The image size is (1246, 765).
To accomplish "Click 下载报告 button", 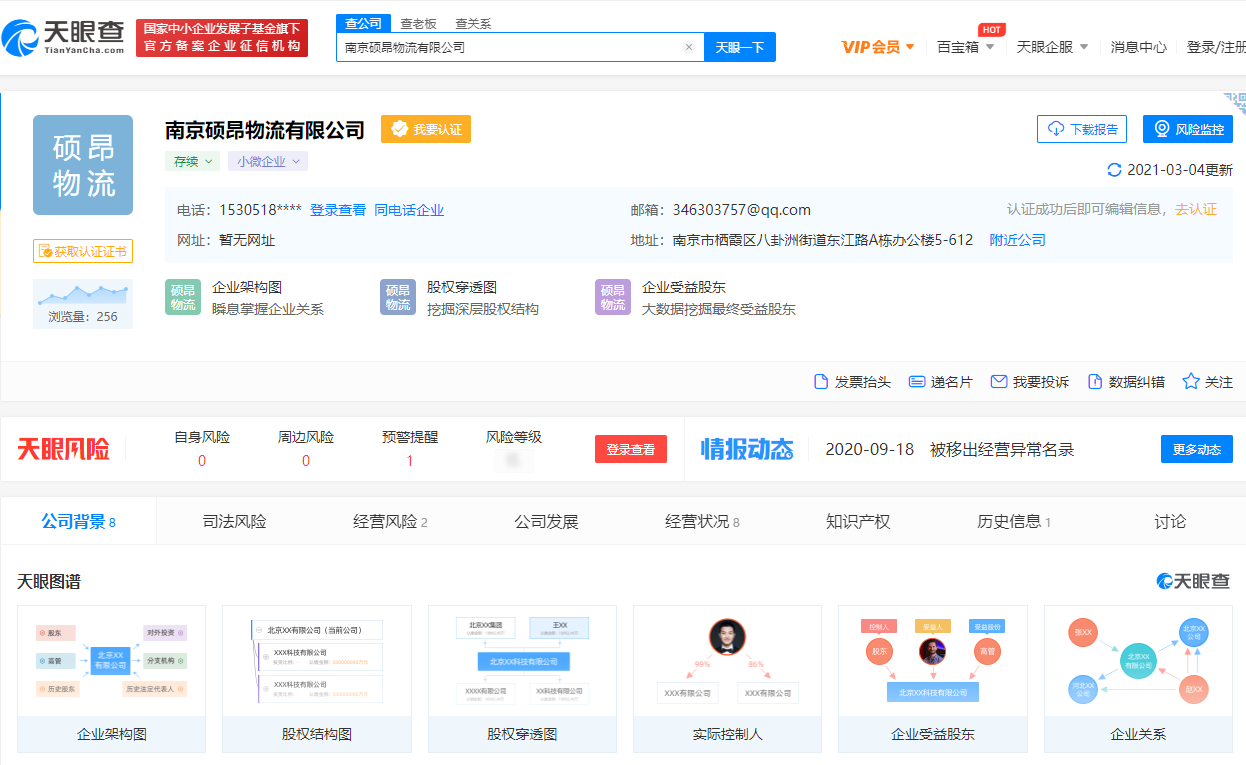I will pos(1082,129).
